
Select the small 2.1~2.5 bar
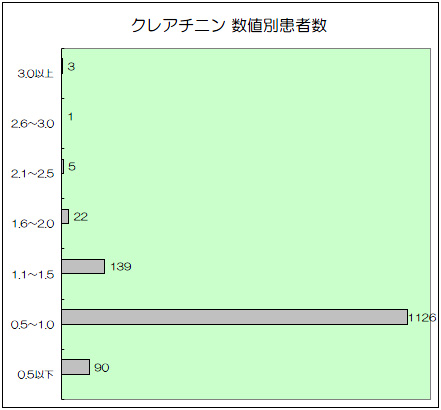click(x=63, y=166)
